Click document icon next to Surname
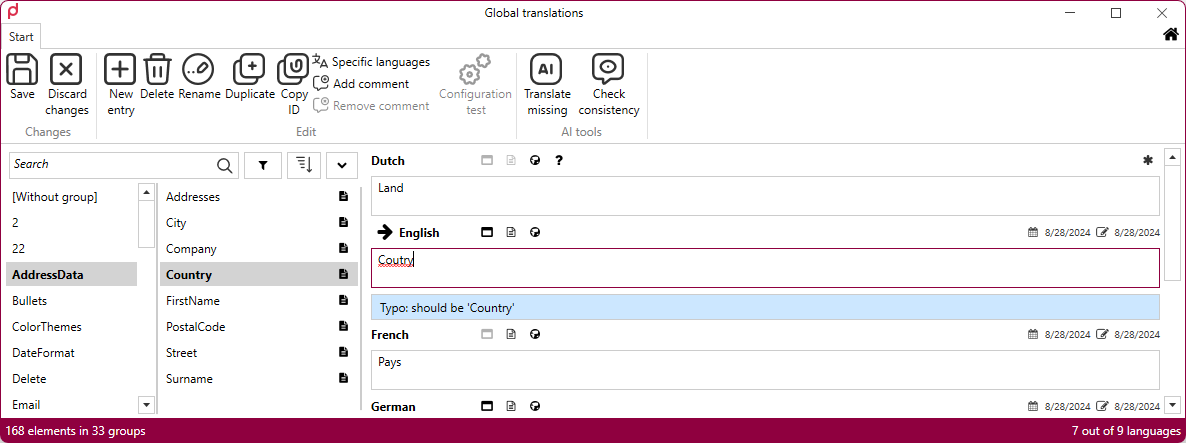Screen dimensions: 1186x443 [344, 378]
